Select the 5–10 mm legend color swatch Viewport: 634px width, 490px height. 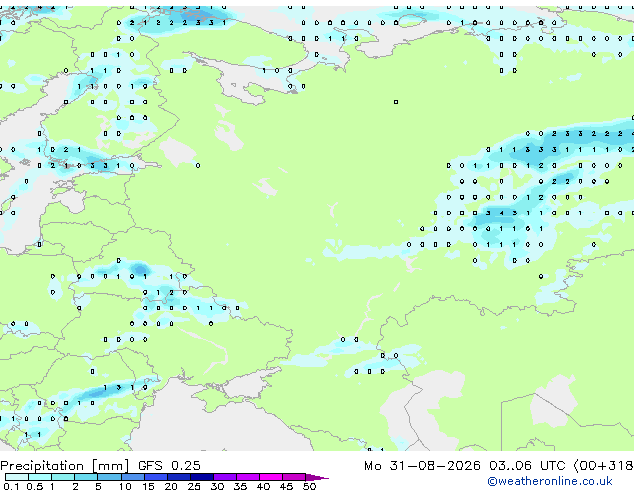click(109, 477)
